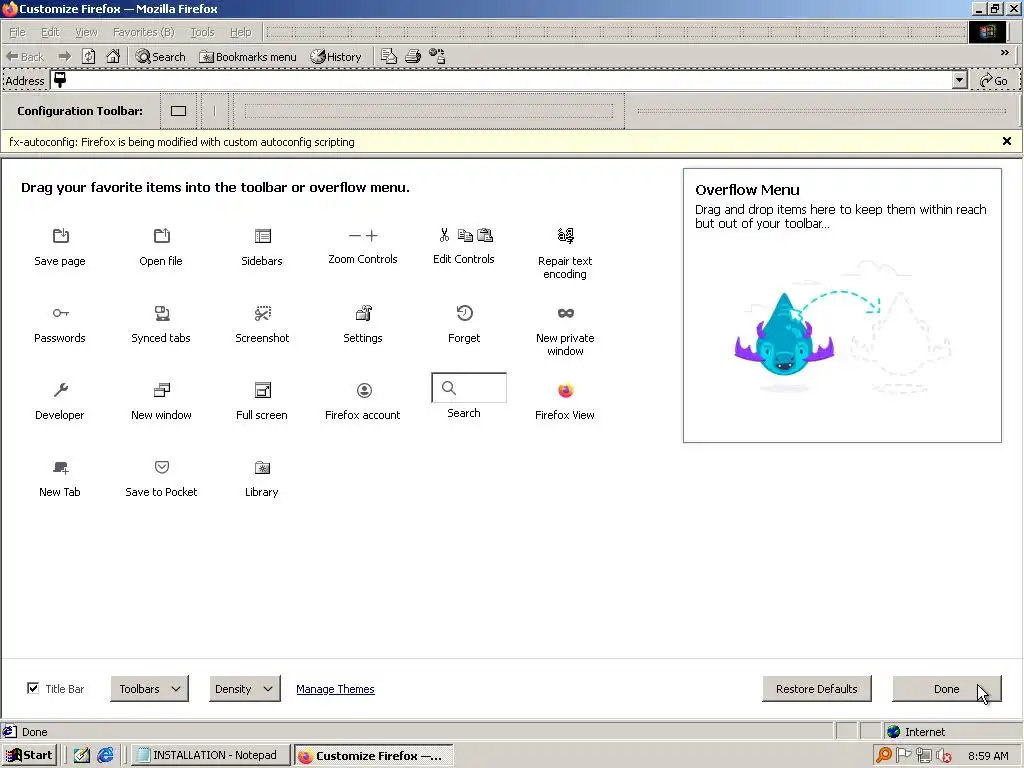Open the View menu
Viewport: 1024px width, 768px height.
tap(86, 32)
